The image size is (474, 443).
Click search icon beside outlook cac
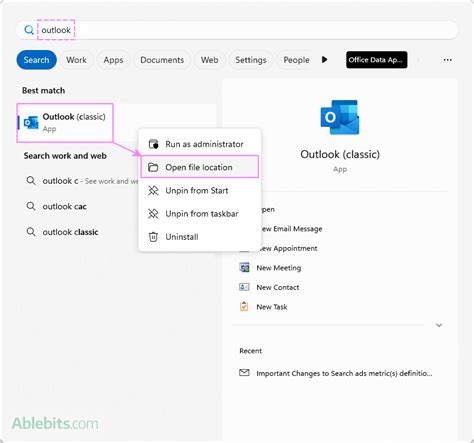(x=31, y=206)
